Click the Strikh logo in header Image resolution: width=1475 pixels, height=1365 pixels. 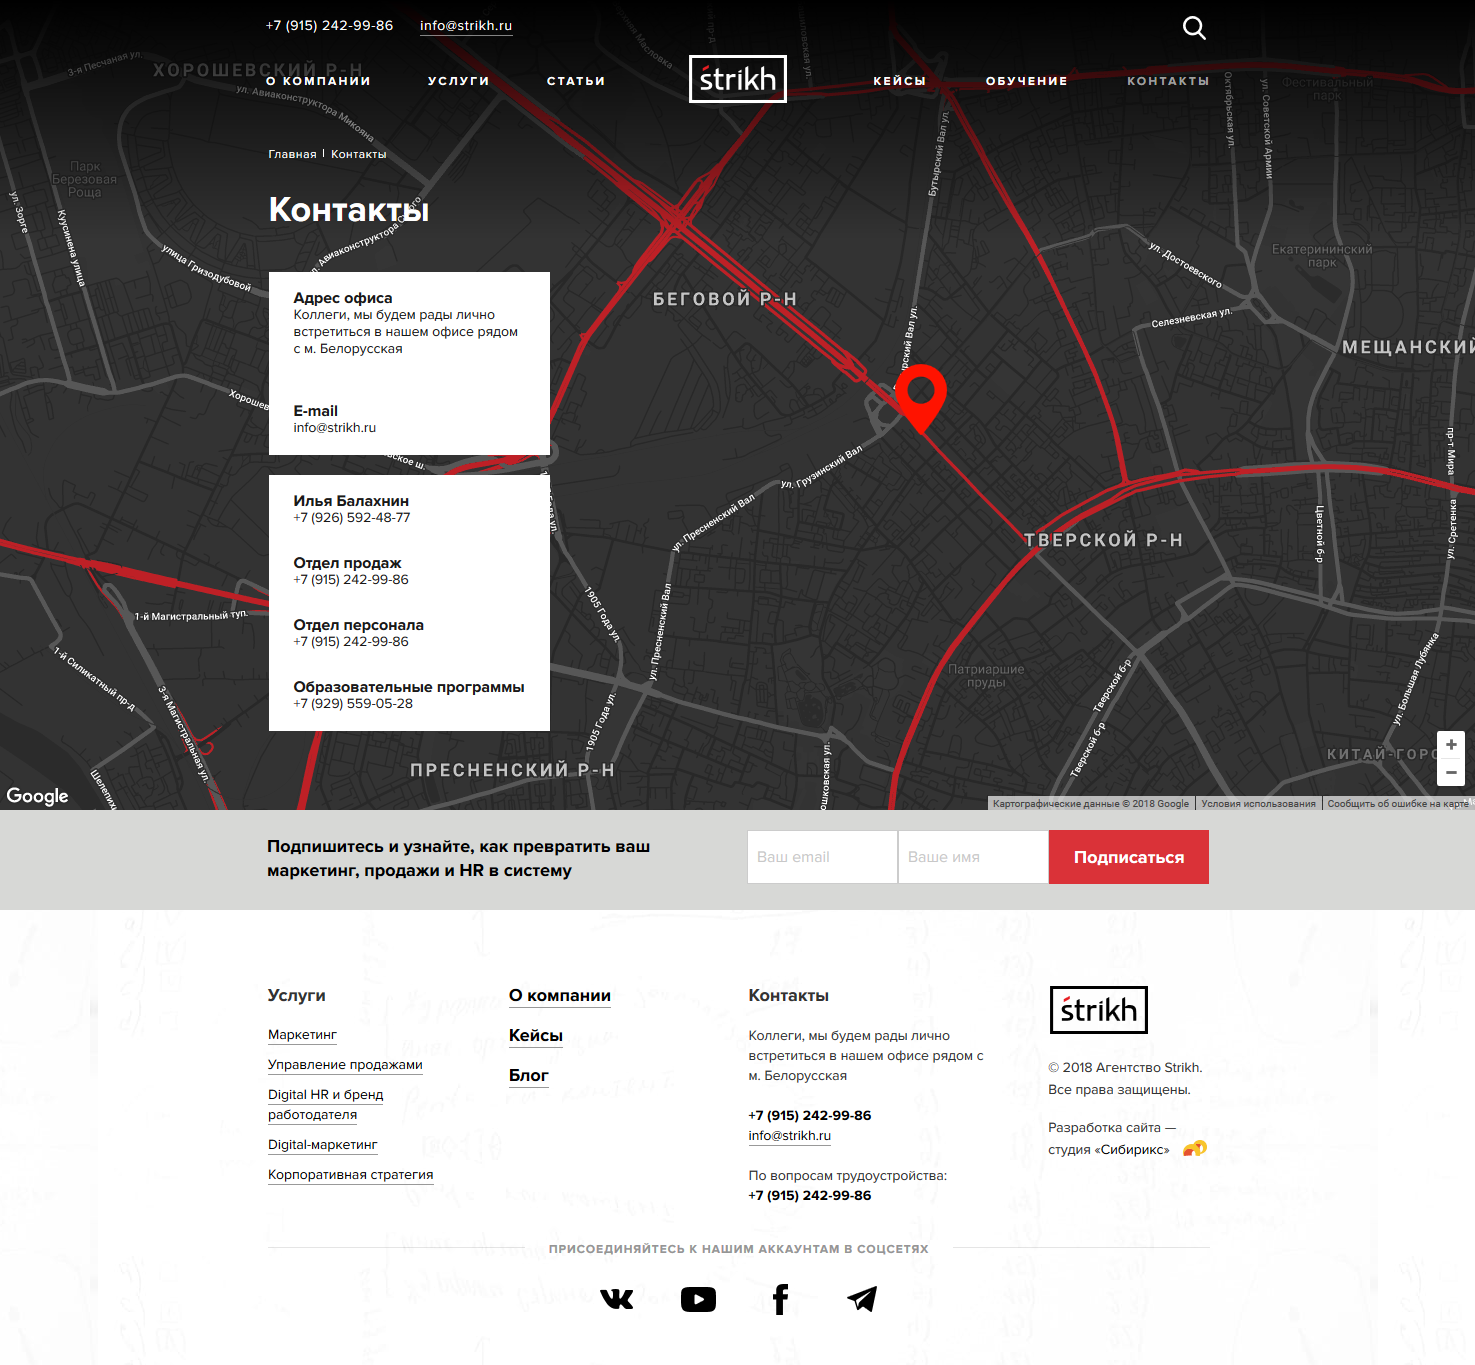(x=737, y=79)
